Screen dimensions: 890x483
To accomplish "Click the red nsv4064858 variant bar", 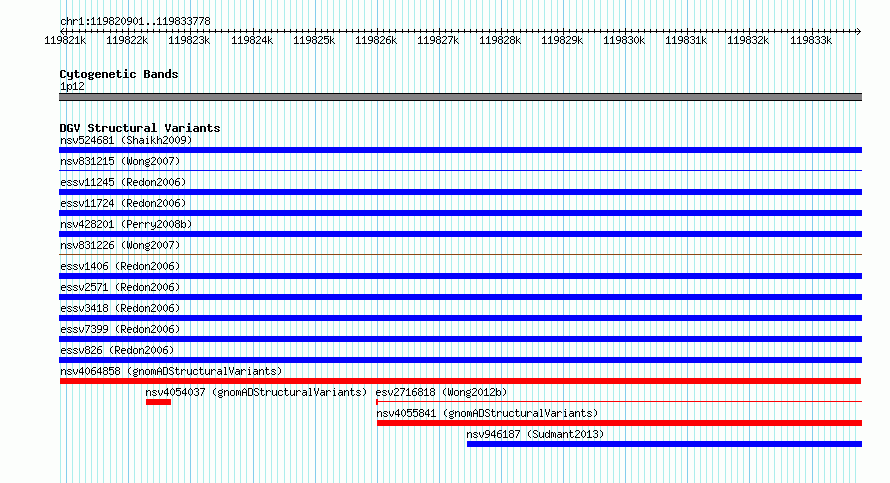I will point(460,381).
